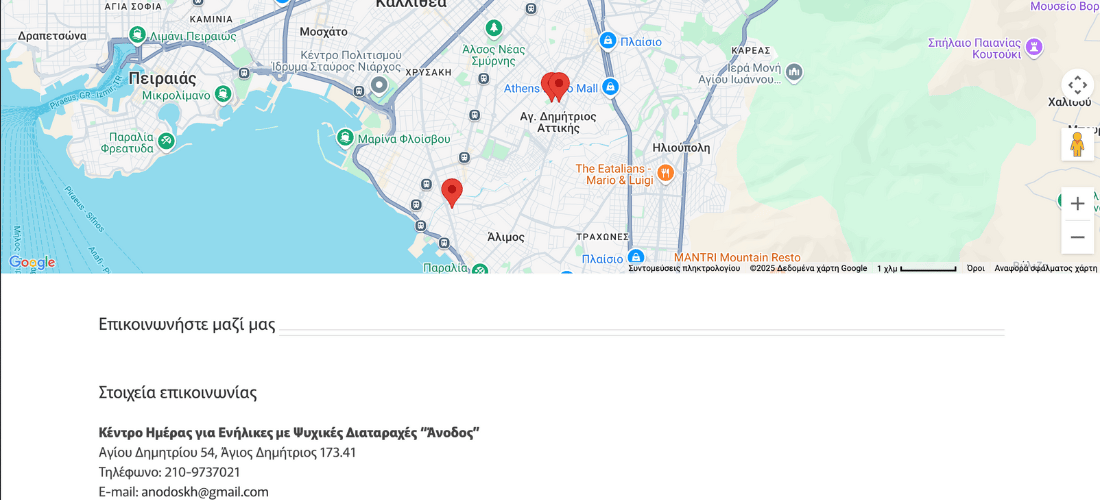Toggle the map scale bar units

[x=916, y=269]
